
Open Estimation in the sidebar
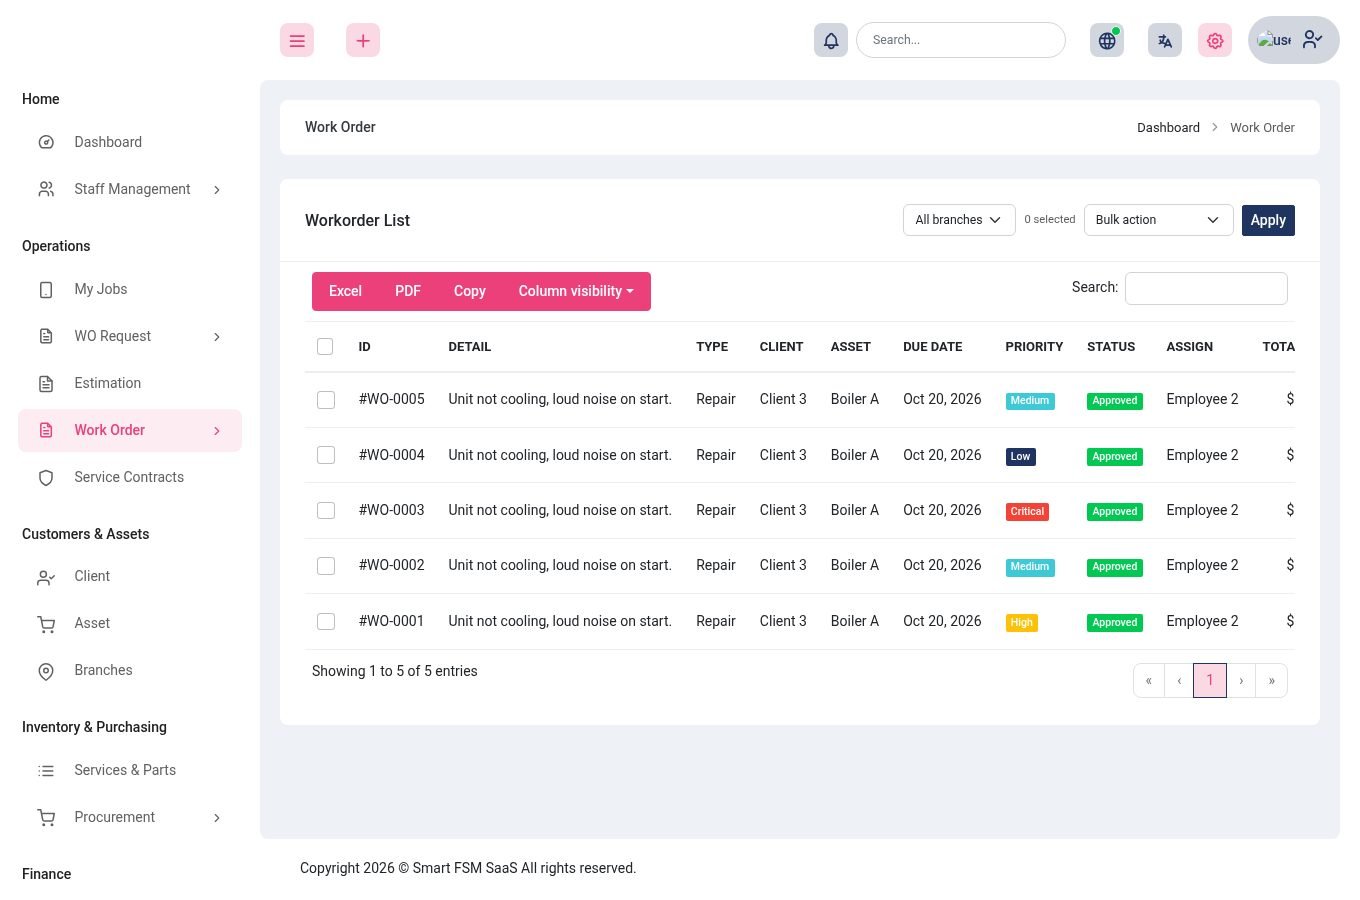130,383
